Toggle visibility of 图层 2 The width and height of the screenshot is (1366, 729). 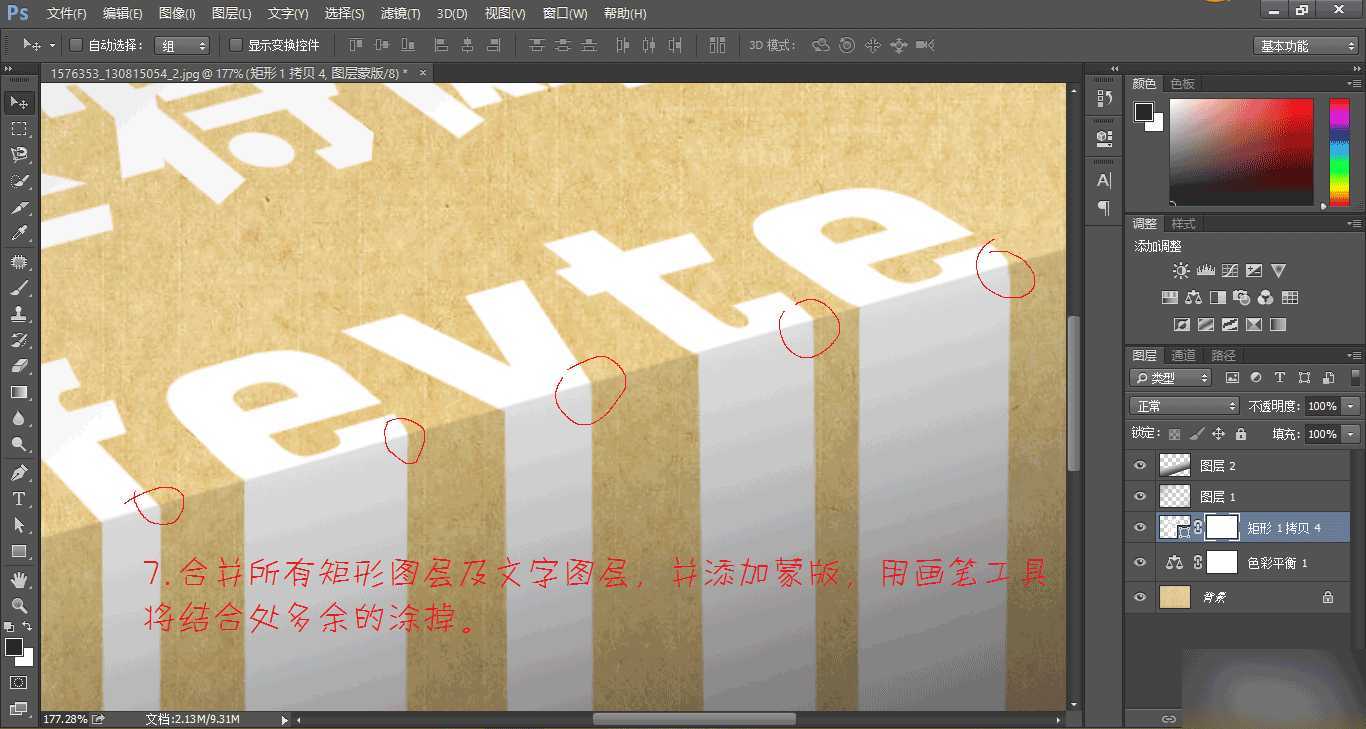point(1140,464)
